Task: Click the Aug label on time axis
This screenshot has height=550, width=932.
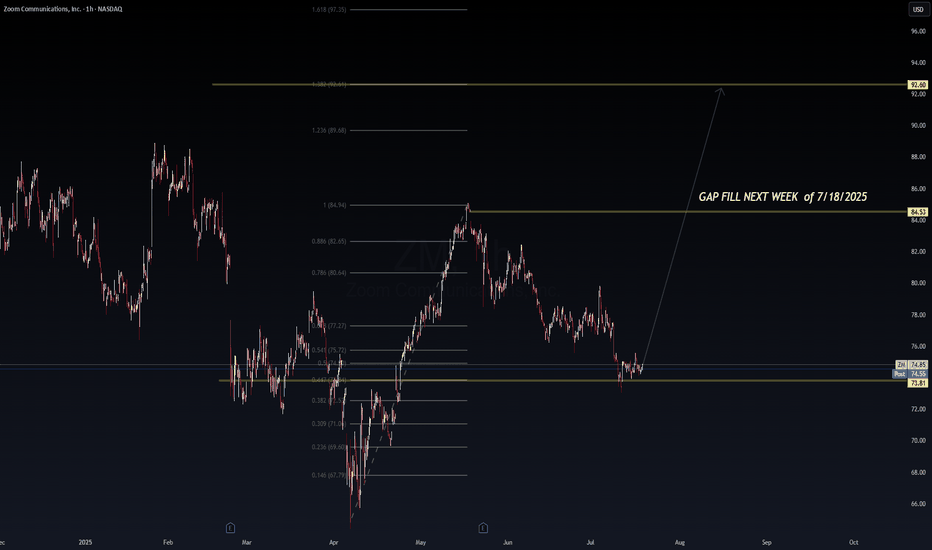Action: [679, 542]
